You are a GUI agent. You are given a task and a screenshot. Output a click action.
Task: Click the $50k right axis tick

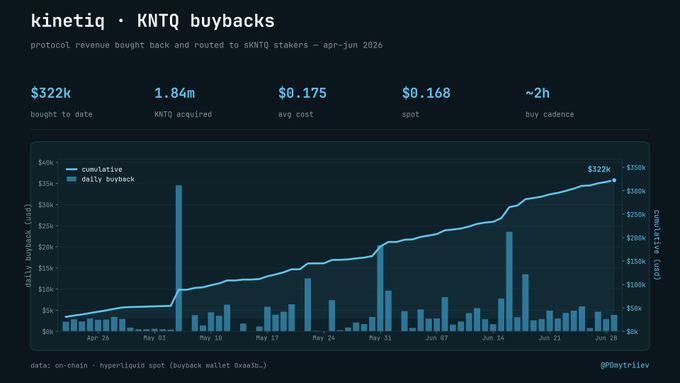[x=634, y=308]
